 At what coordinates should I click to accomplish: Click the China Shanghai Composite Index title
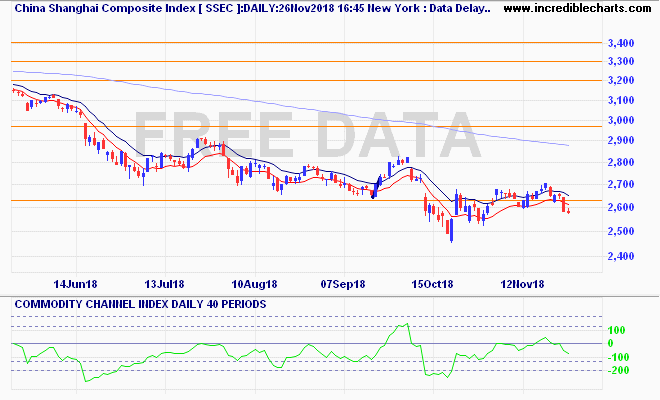[105, 8]
